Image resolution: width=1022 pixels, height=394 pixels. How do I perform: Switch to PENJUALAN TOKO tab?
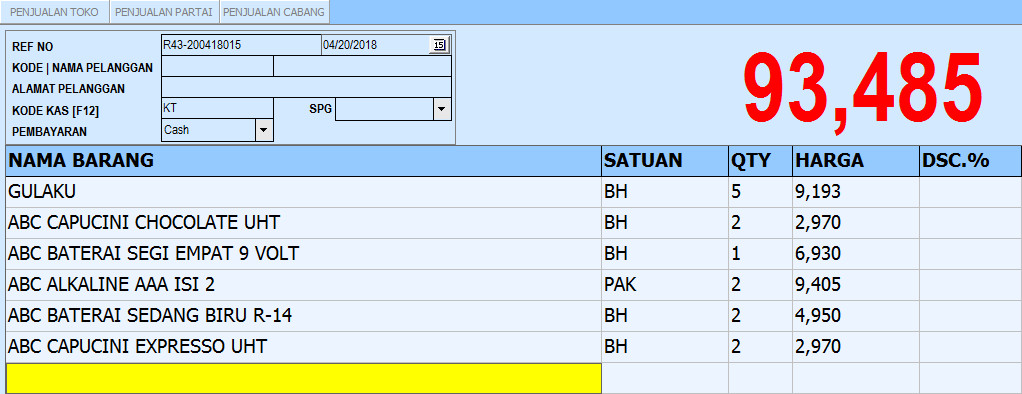tap(54, 12)
